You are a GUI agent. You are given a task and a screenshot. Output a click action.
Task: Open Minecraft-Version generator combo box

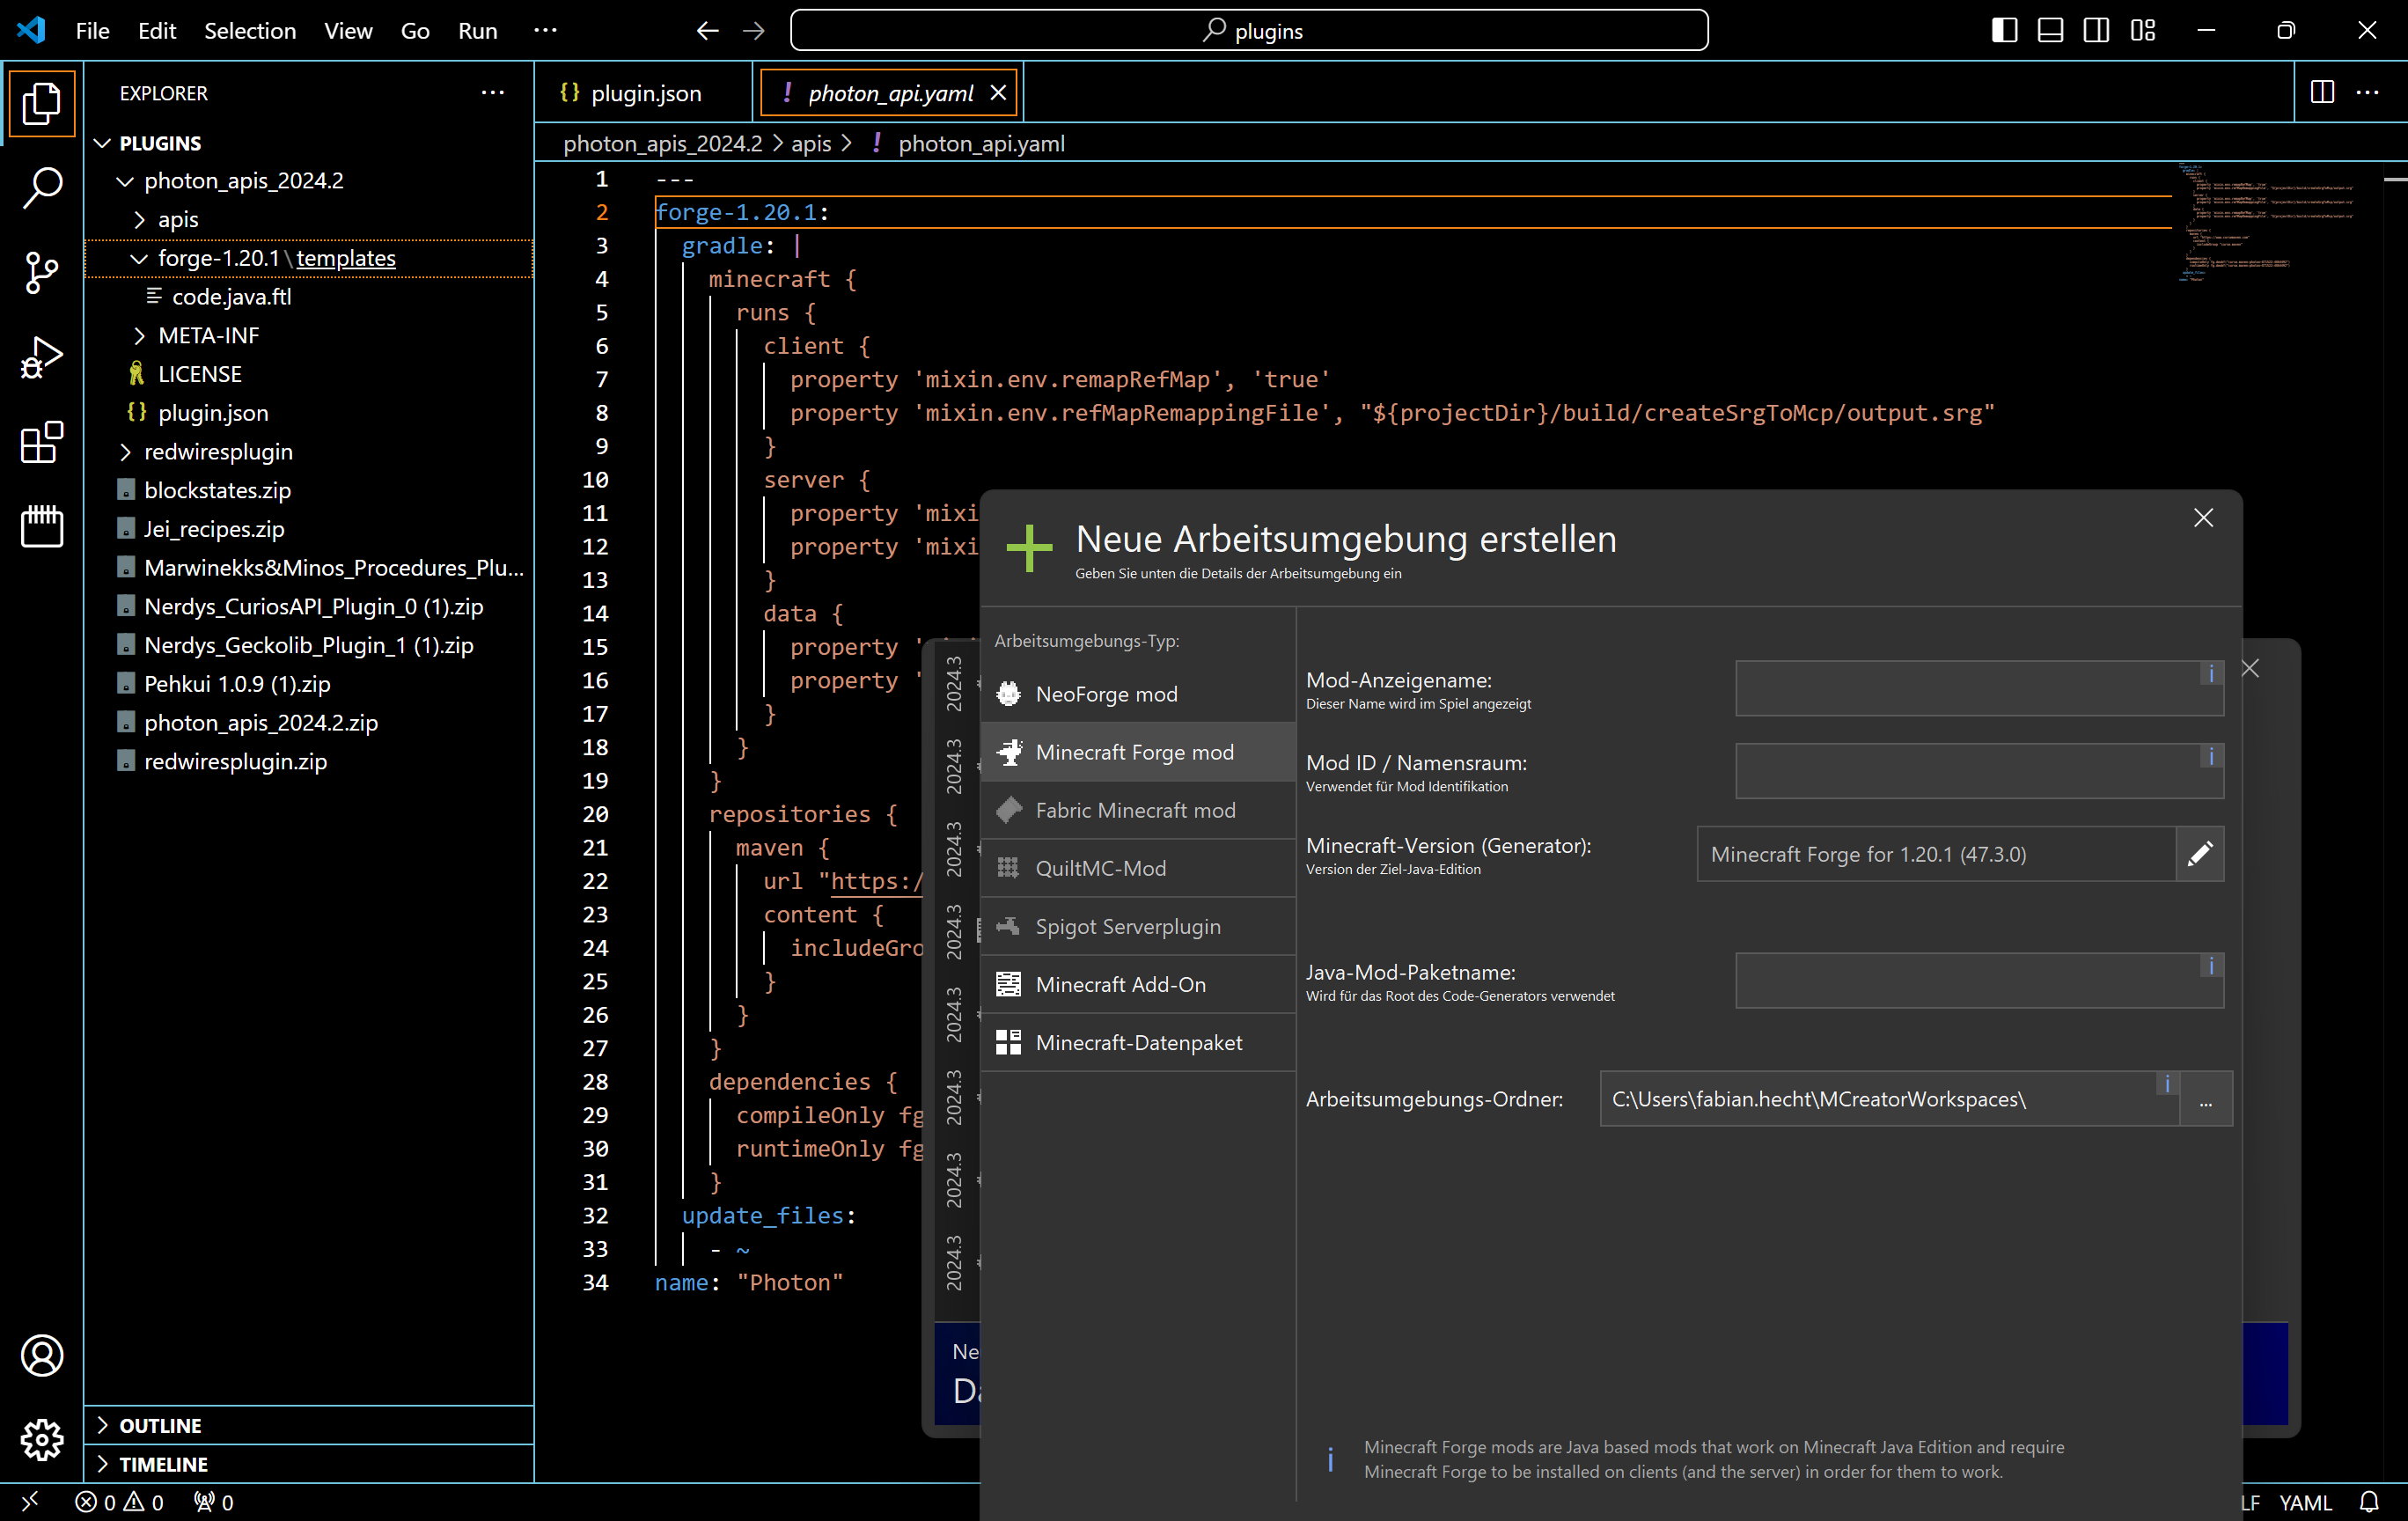pyautogui.click(x=1936, y=854)
